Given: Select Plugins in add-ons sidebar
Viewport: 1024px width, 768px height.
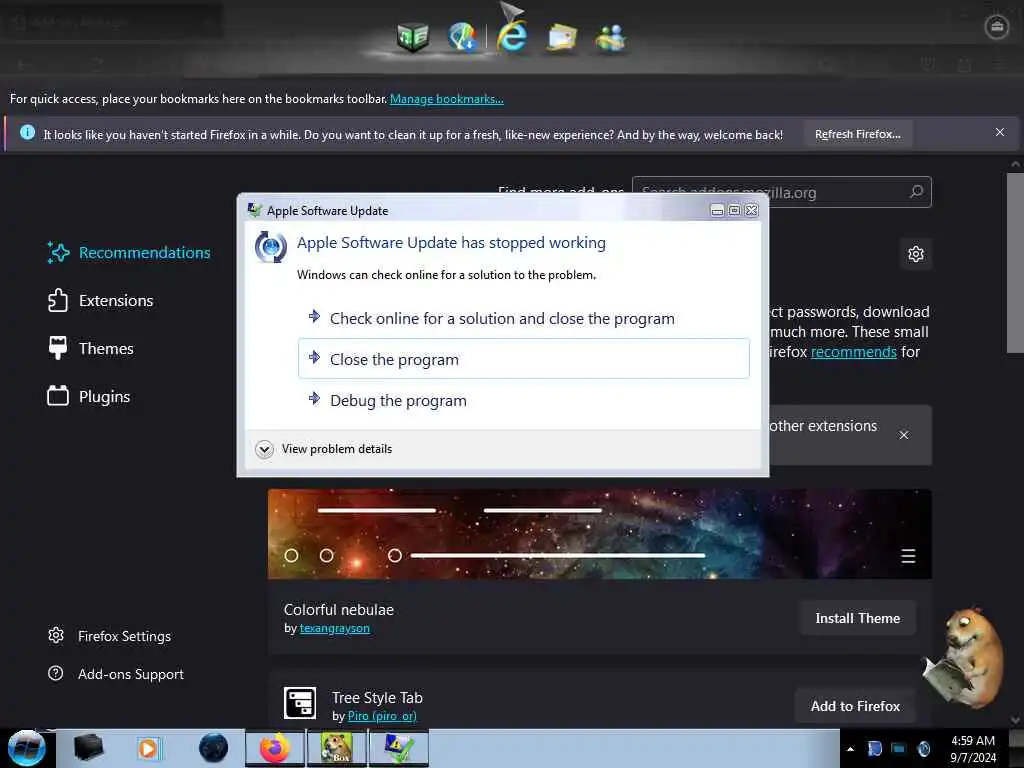Looking at the screenshot, I should click(89, 396).
